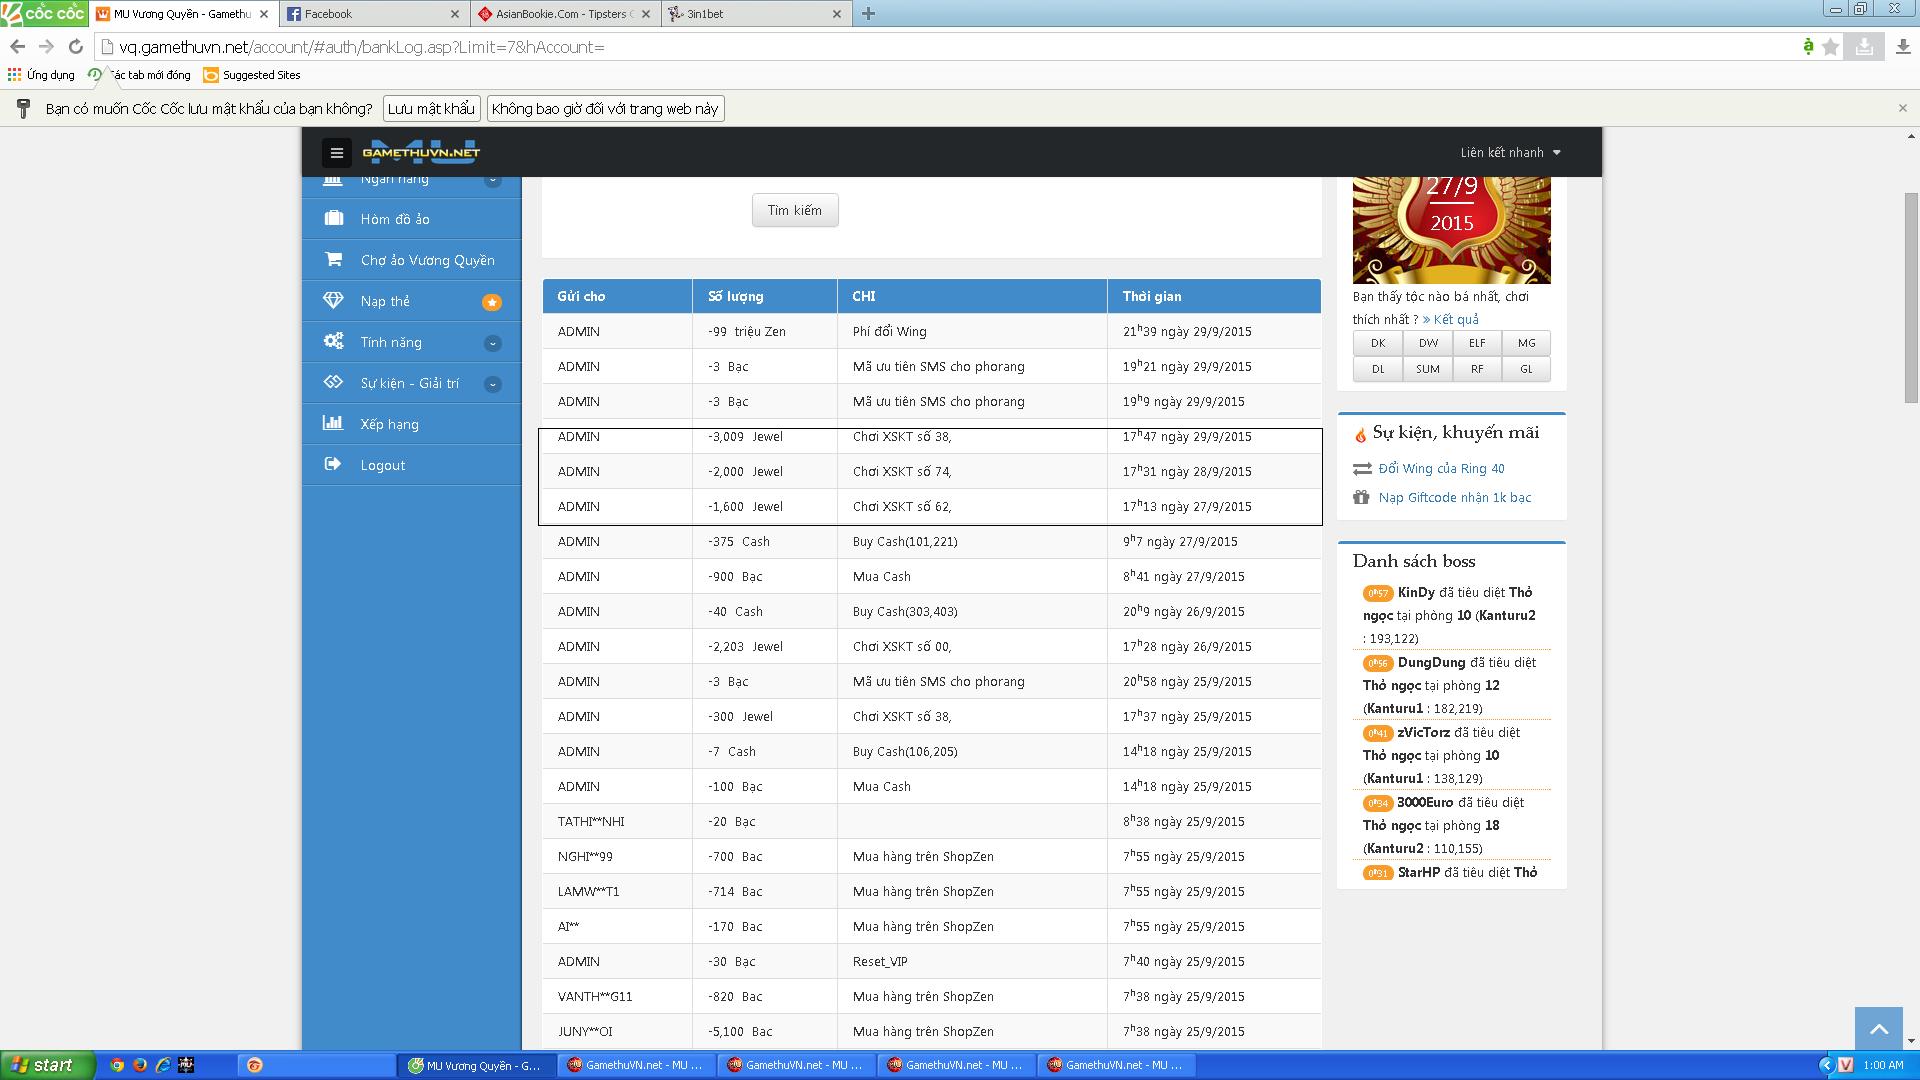Screen dimensions: 1920x1080
Task: Click the GamethuVN.net MU logo
Action: pyautogui.click(x=421, y=152)
